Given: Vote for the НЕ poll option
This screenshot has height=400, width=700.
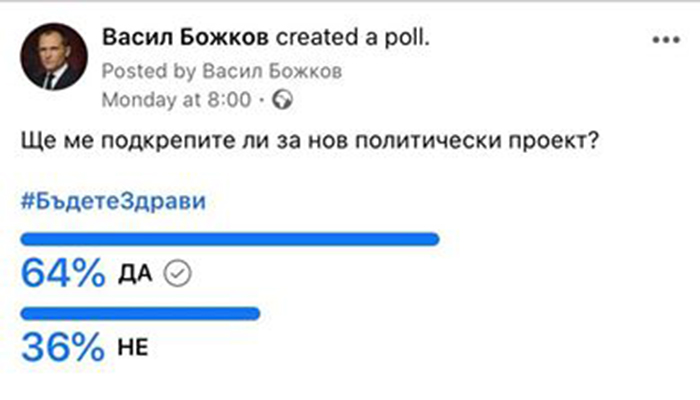Looking at the screenshot, I should tap(133, 347).
